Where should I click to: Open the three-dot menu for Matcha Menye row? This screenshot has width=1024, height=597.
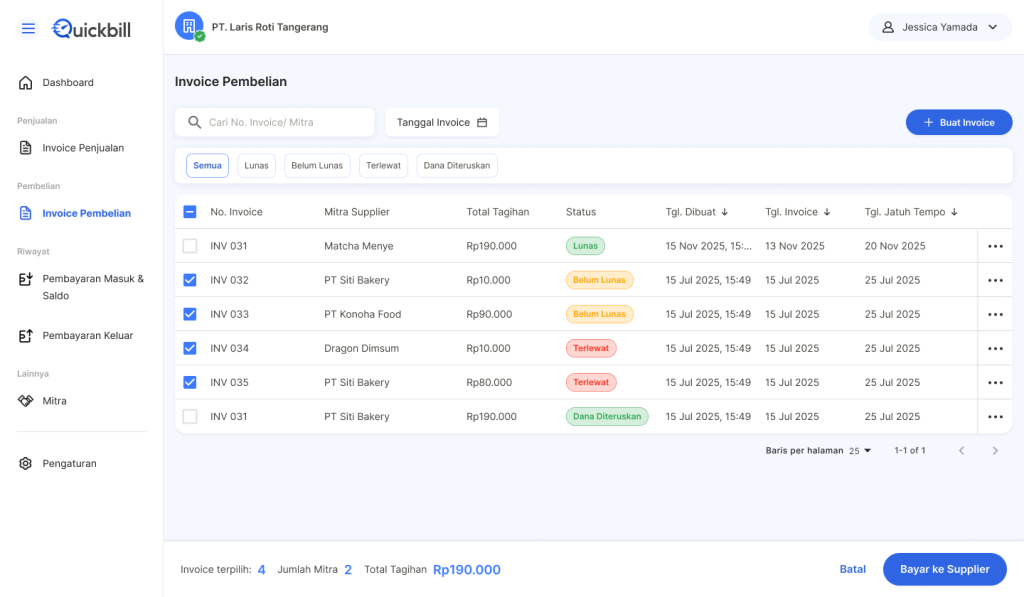click(x=994, y=247)
